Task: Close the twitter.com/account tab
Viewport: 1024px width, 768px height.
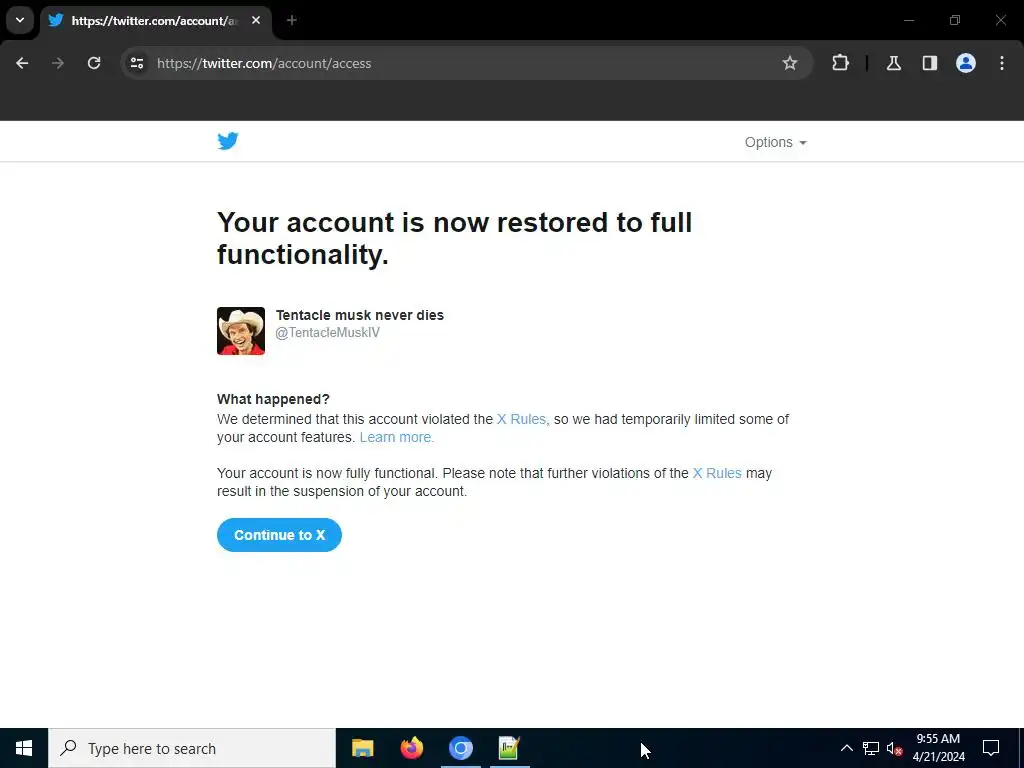Action: click(x=256, y=20)
